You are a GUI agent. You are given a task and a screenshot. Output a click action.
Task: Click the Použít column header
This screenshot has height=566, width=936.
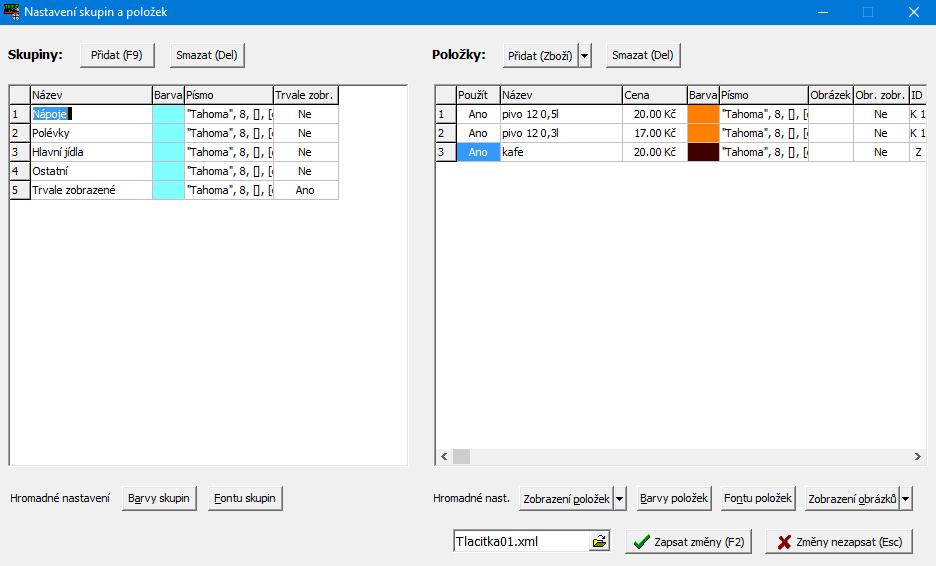point(478,95)
